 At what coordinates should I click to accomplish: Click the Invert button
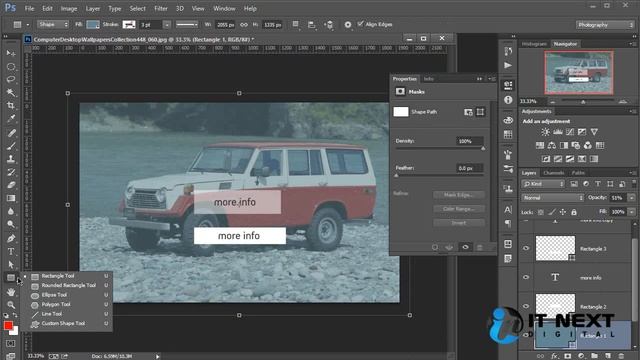[x=459, y=223]
